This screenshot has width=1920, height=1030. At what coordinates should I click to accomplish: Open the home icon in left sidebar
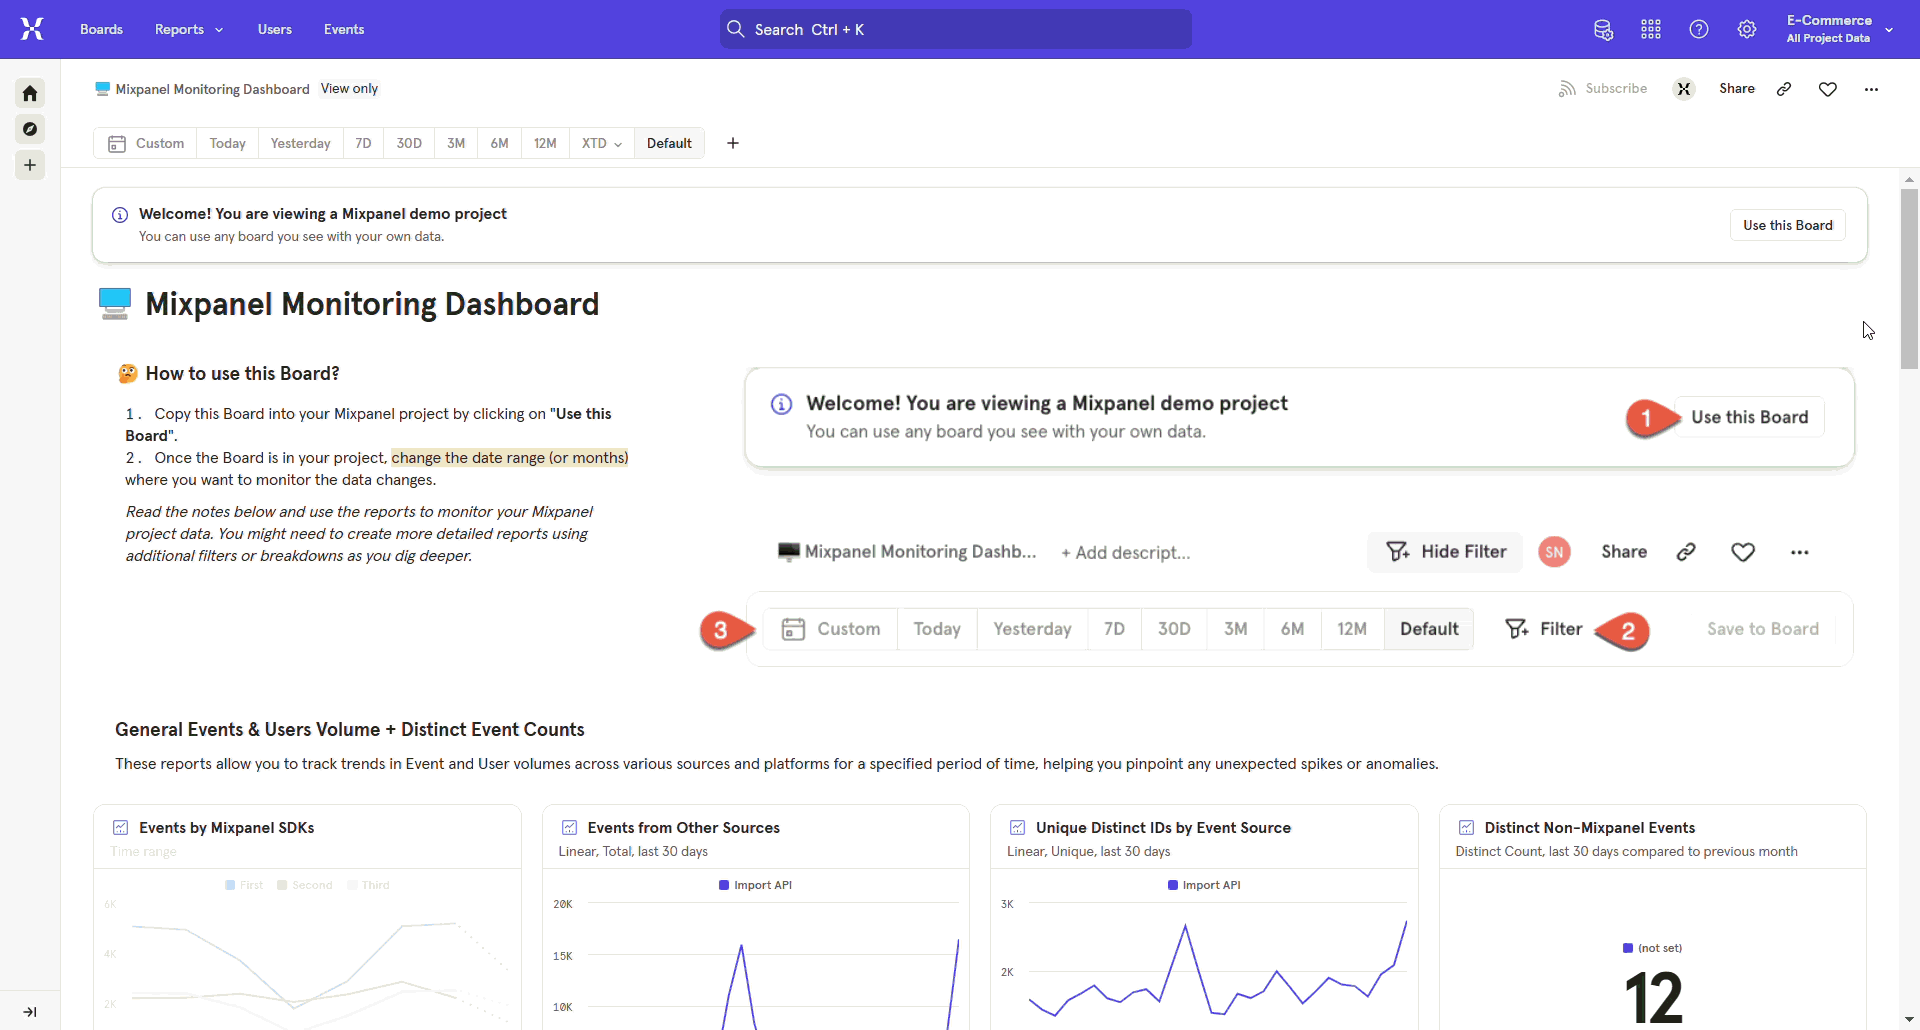point(30,93)
